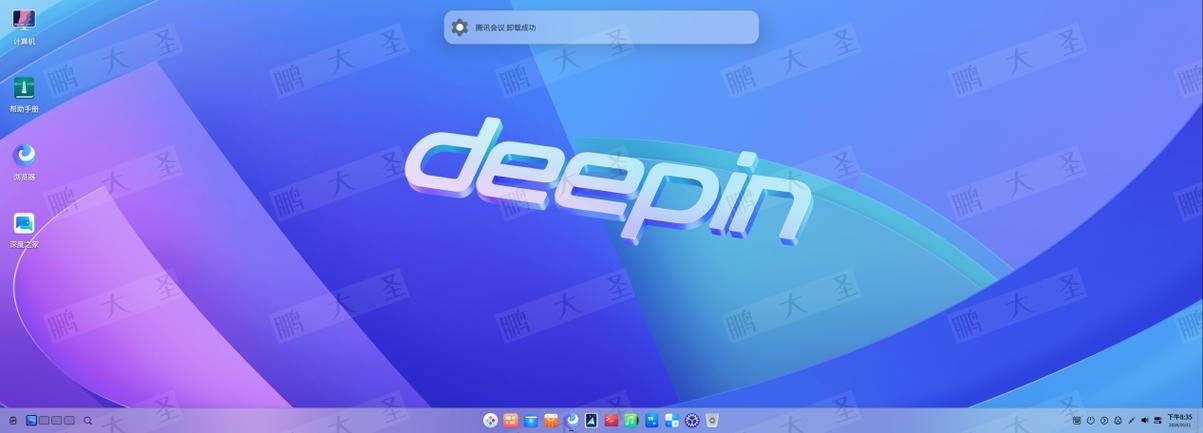Image resolution: width=1203 pixels, height=433 pixels.
Task: Open the volume speaker in the tray
Action: click(x=1145, y=421)
